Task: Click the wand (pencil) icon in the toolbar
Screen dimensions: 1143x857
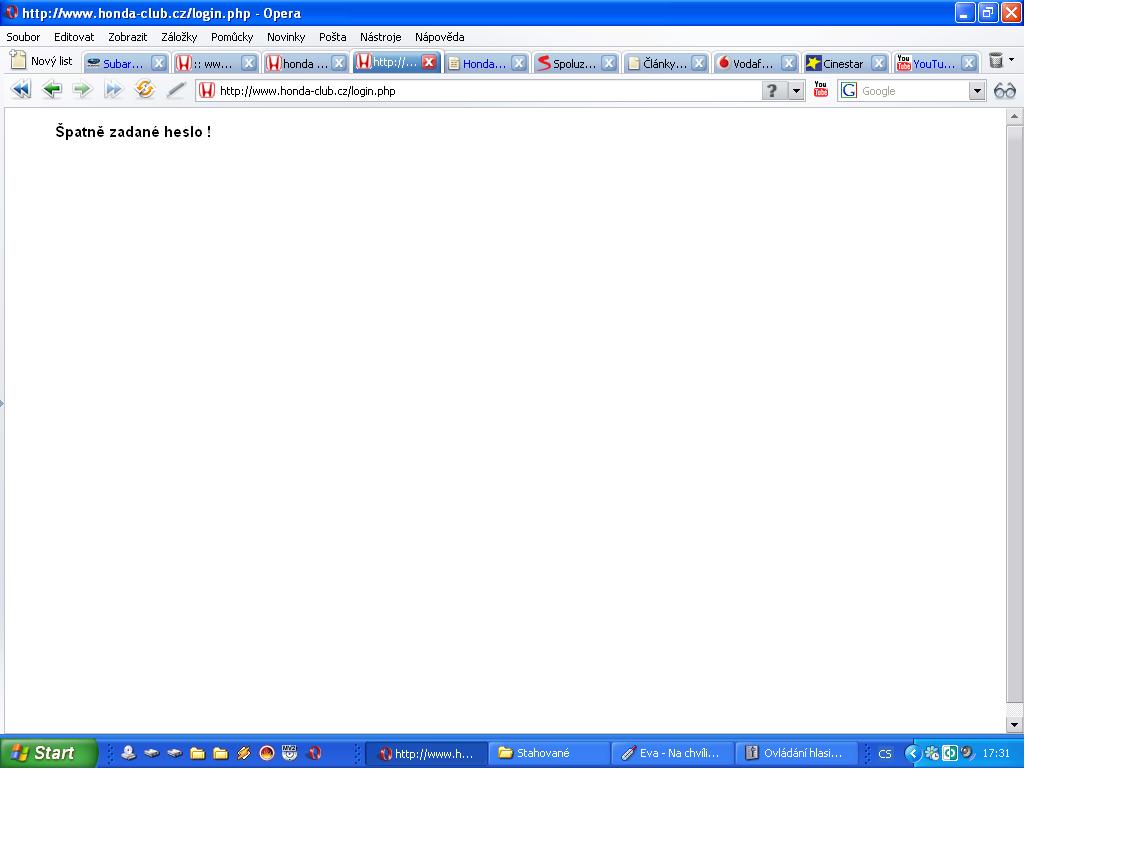Action: [176, 90]
